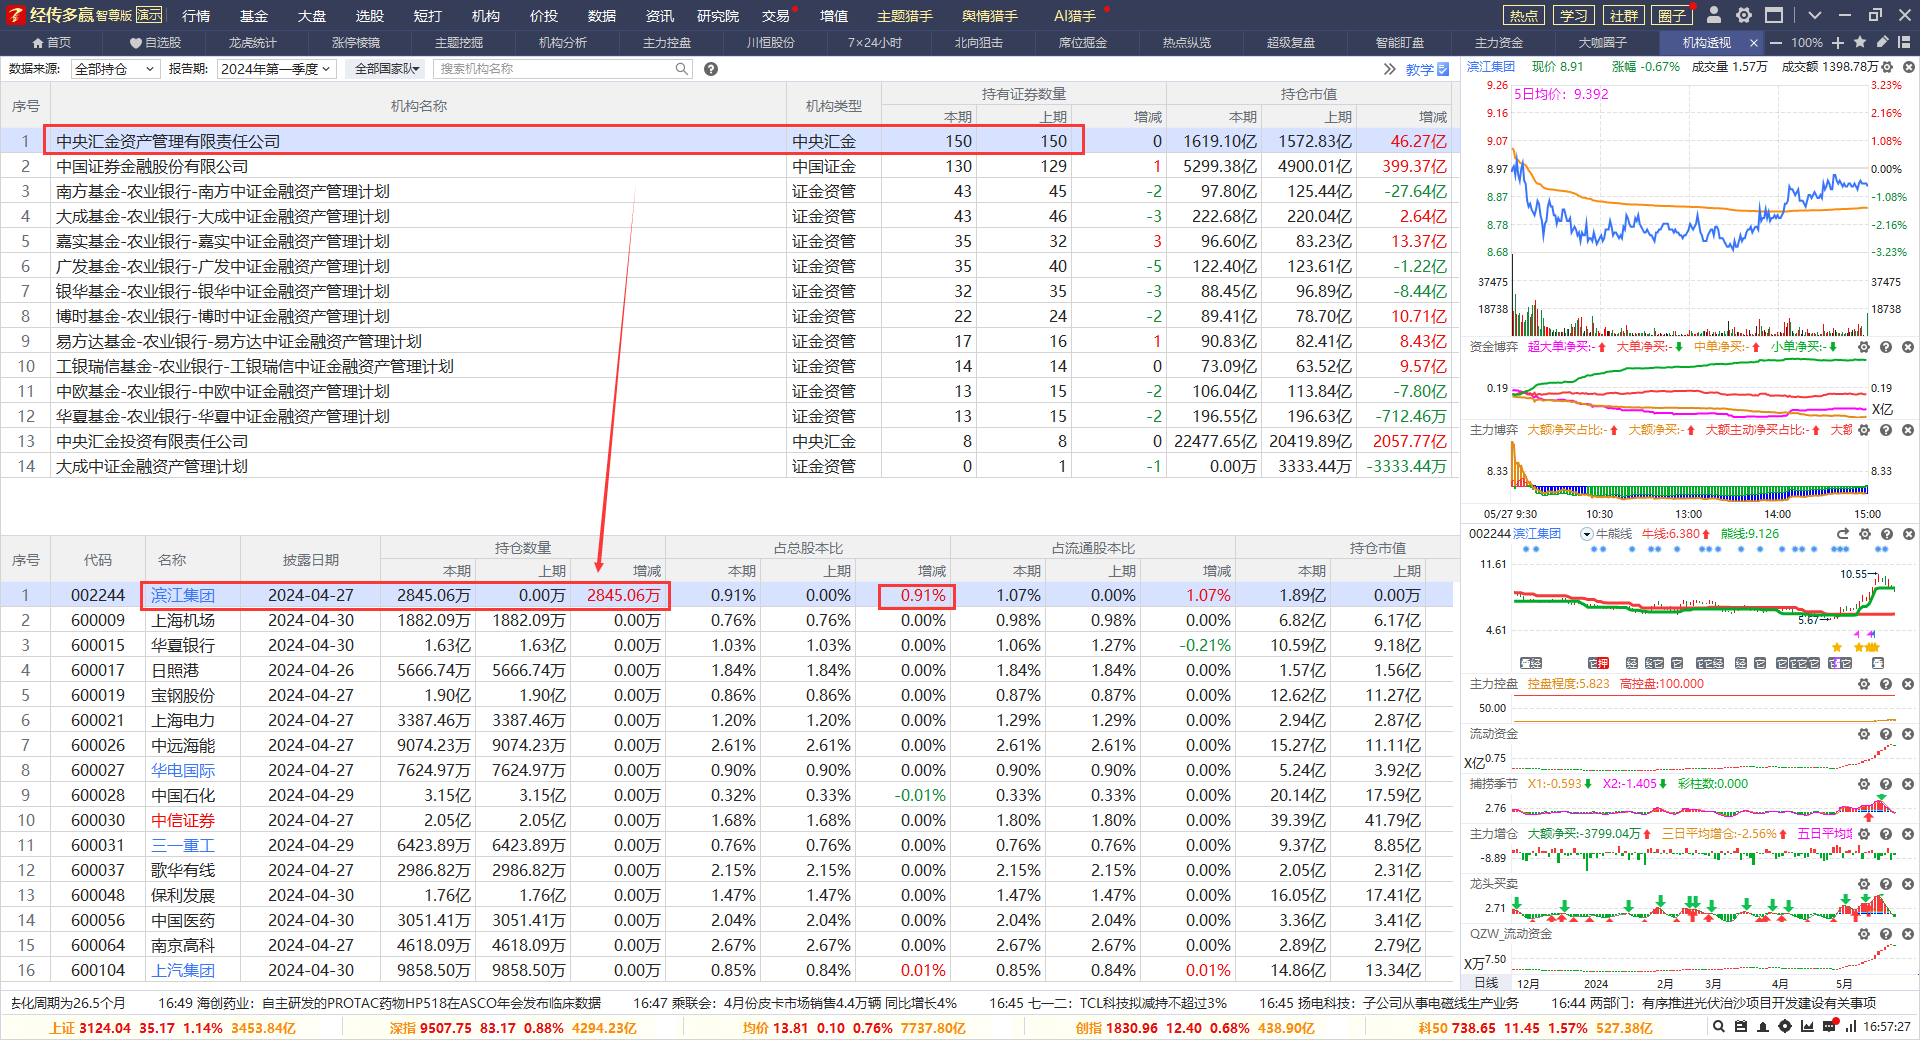Select row 中国证券金融股份有限公司

coord(728,166)
